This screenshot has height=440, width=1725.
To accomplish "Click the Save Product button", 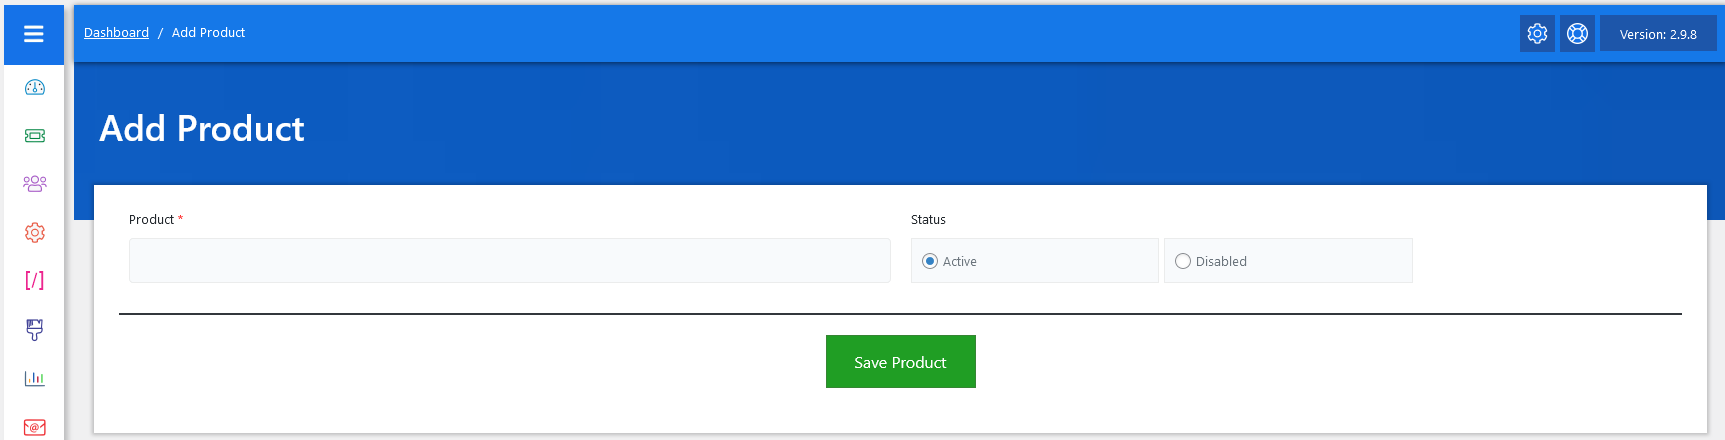I will (x=900, y=362).
